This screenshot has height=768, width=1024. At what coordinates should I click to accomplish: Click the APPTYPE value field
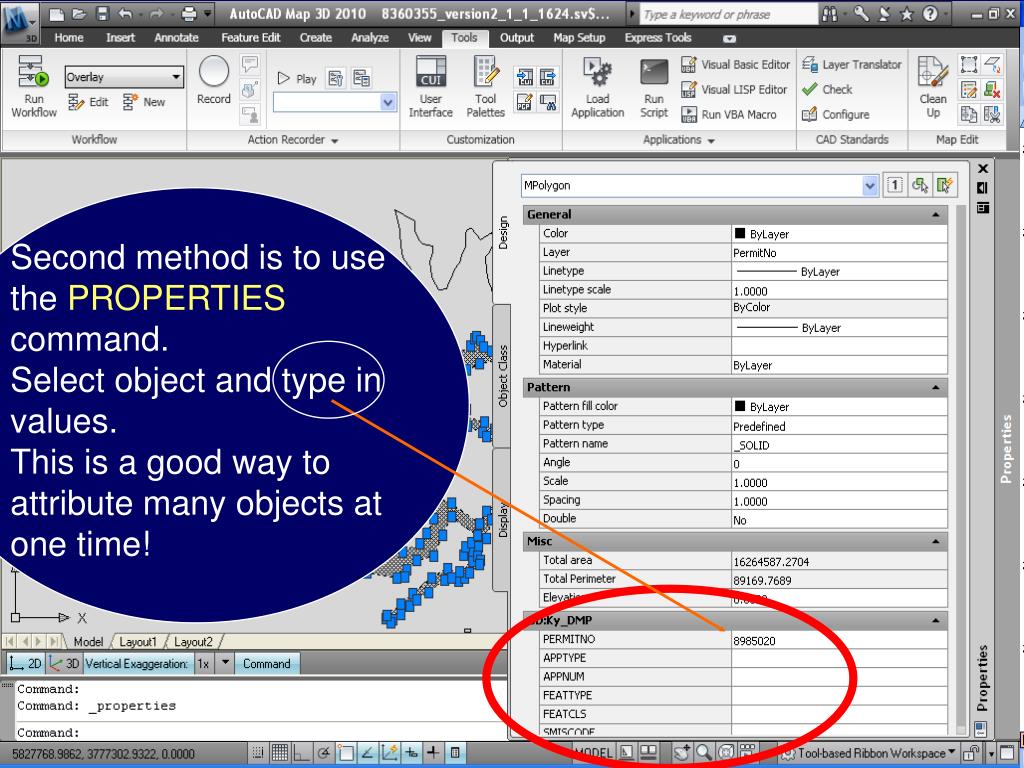[x=839, y=659]
